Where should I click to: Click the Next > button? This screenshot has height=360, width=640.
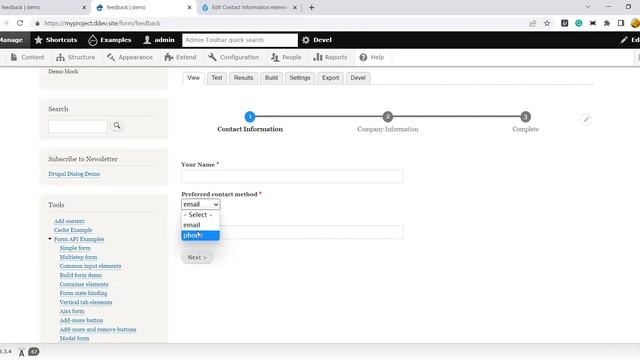tap(197, 258)
